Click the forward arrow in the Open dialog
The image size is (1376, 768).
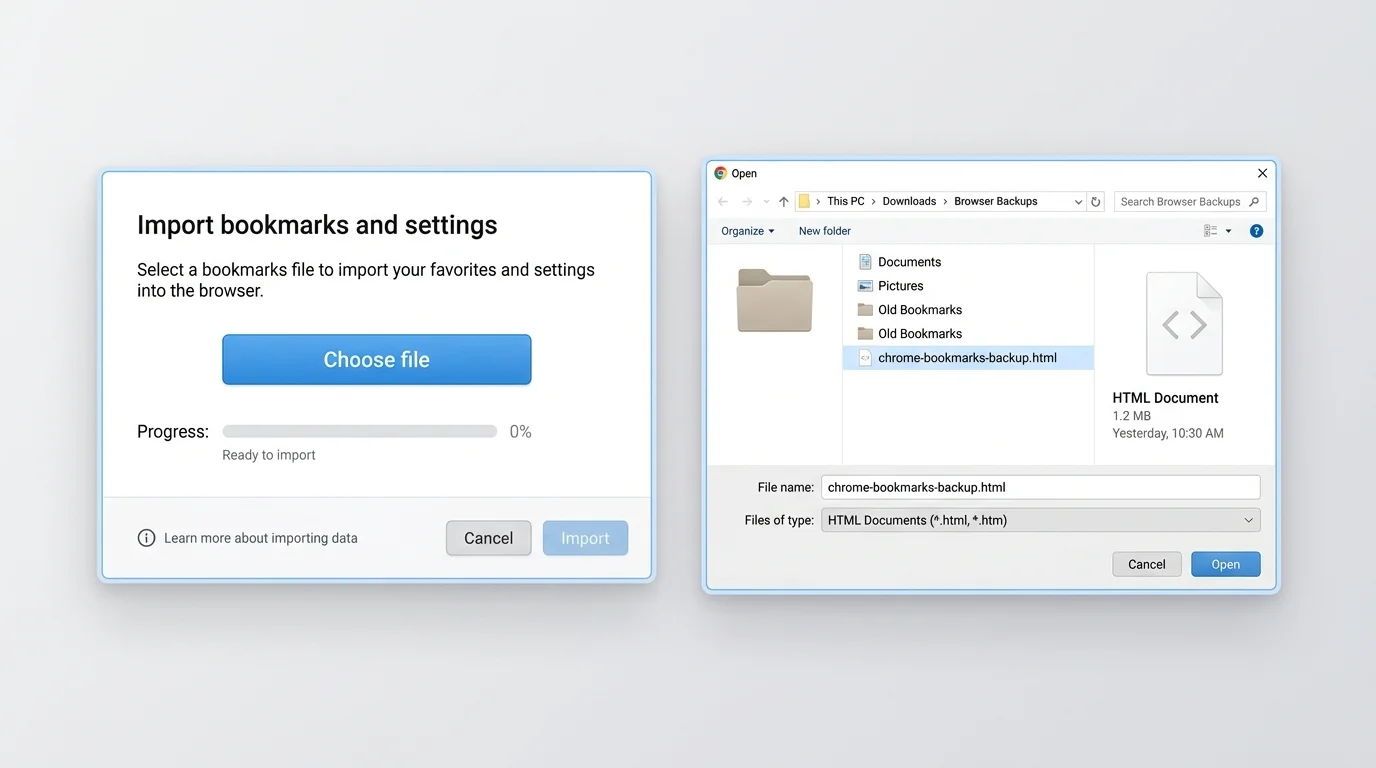[x=747, y=202]
